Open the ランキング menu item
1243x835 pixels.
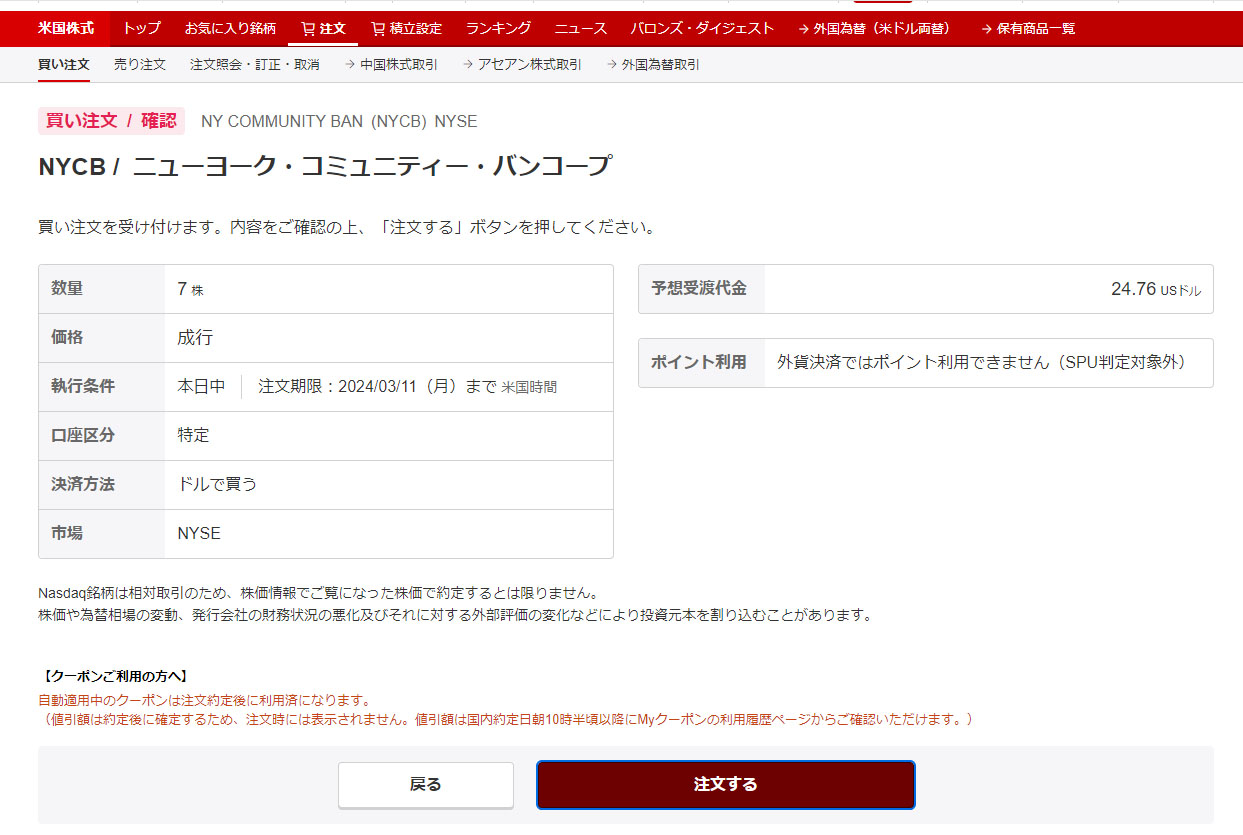pos(498,28)
